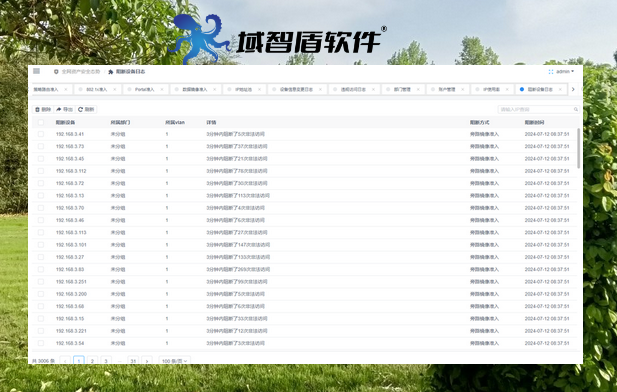Open the admin user dropdown

click(565, 72)
